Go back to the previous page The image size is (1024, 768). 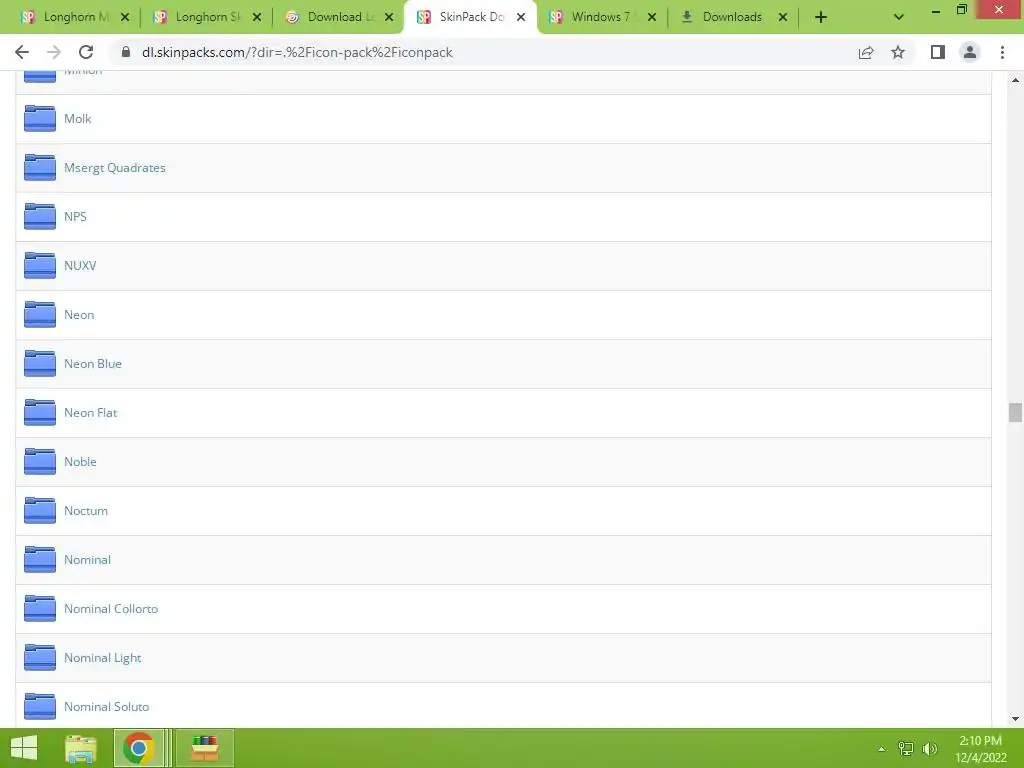pyautogui.click(x=22, y=52)
